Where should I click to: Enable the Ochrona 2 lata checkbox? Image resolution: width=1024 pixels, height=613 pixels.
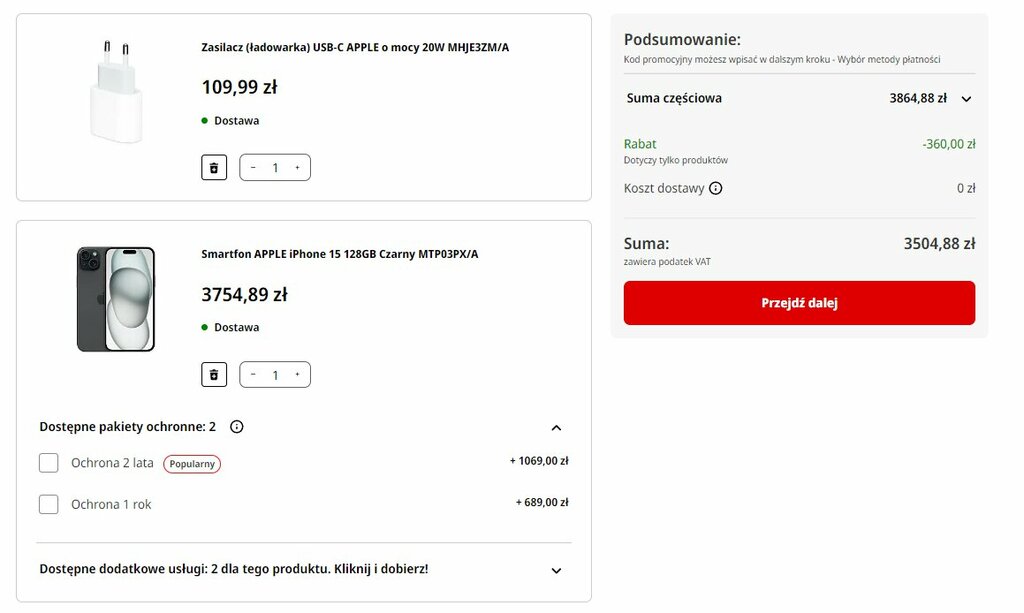click(48, 463)
